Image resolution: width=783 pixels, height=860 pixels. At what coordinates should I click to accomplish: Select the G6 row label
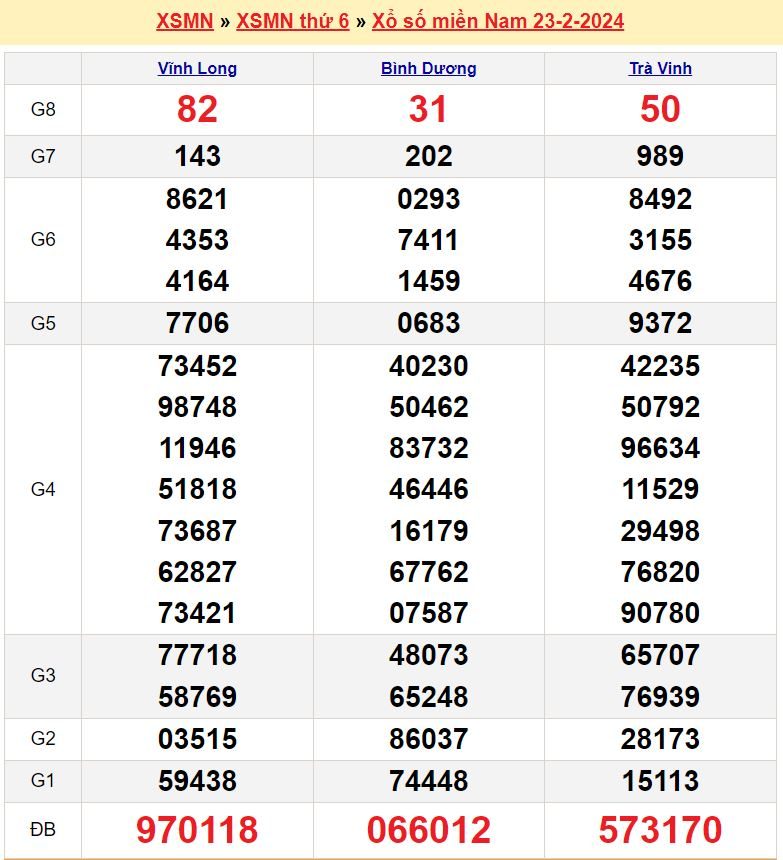[x=43, y=240]
